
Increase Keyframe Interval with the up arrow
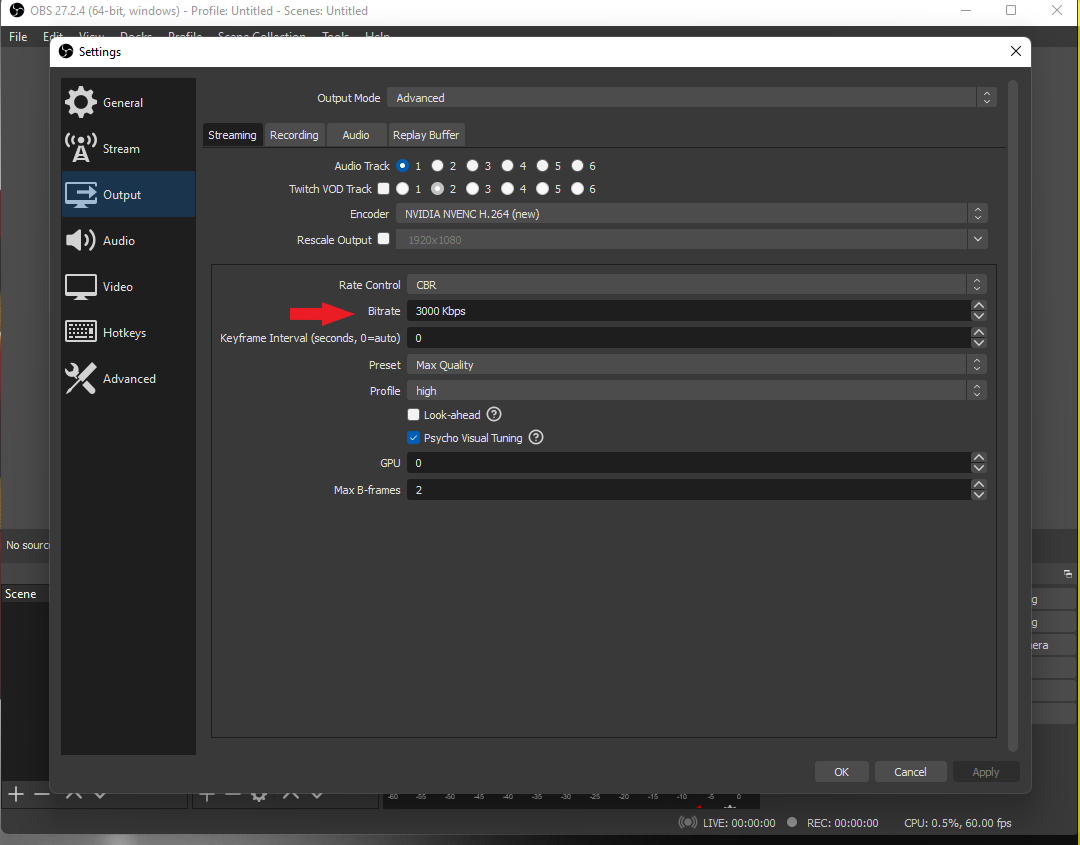[x=979, y=332]
